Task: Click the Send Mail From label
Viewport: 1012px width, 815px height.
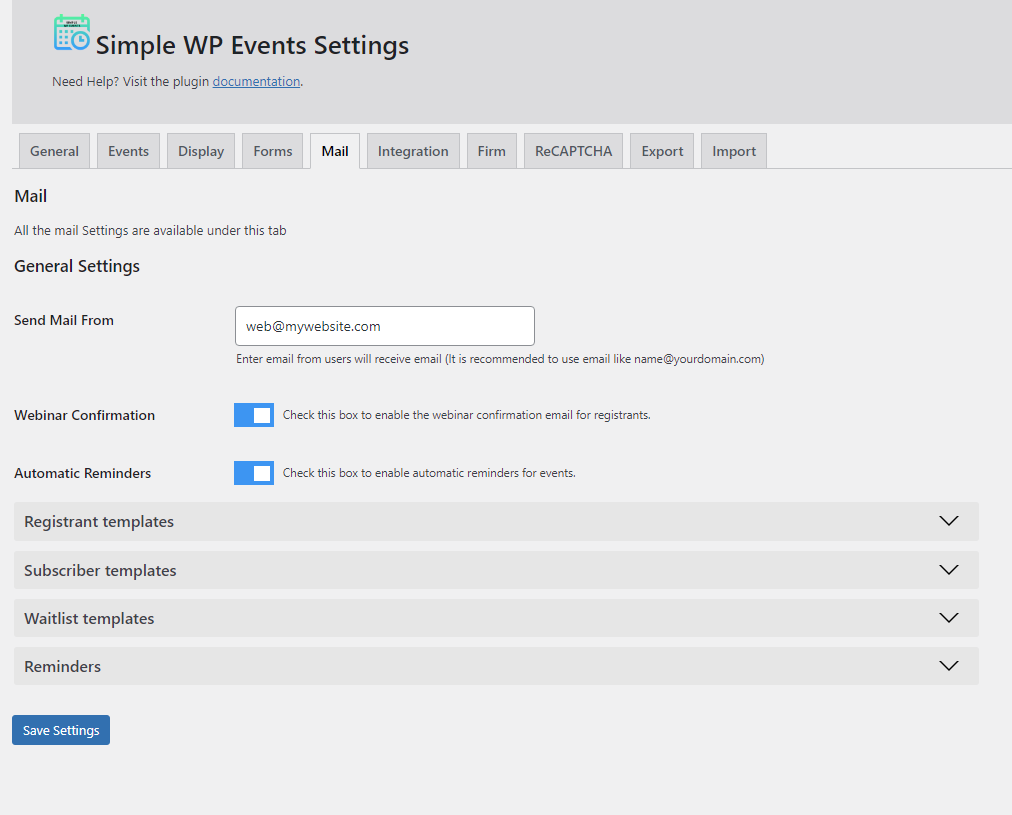Action: click(x=64, y=320)
